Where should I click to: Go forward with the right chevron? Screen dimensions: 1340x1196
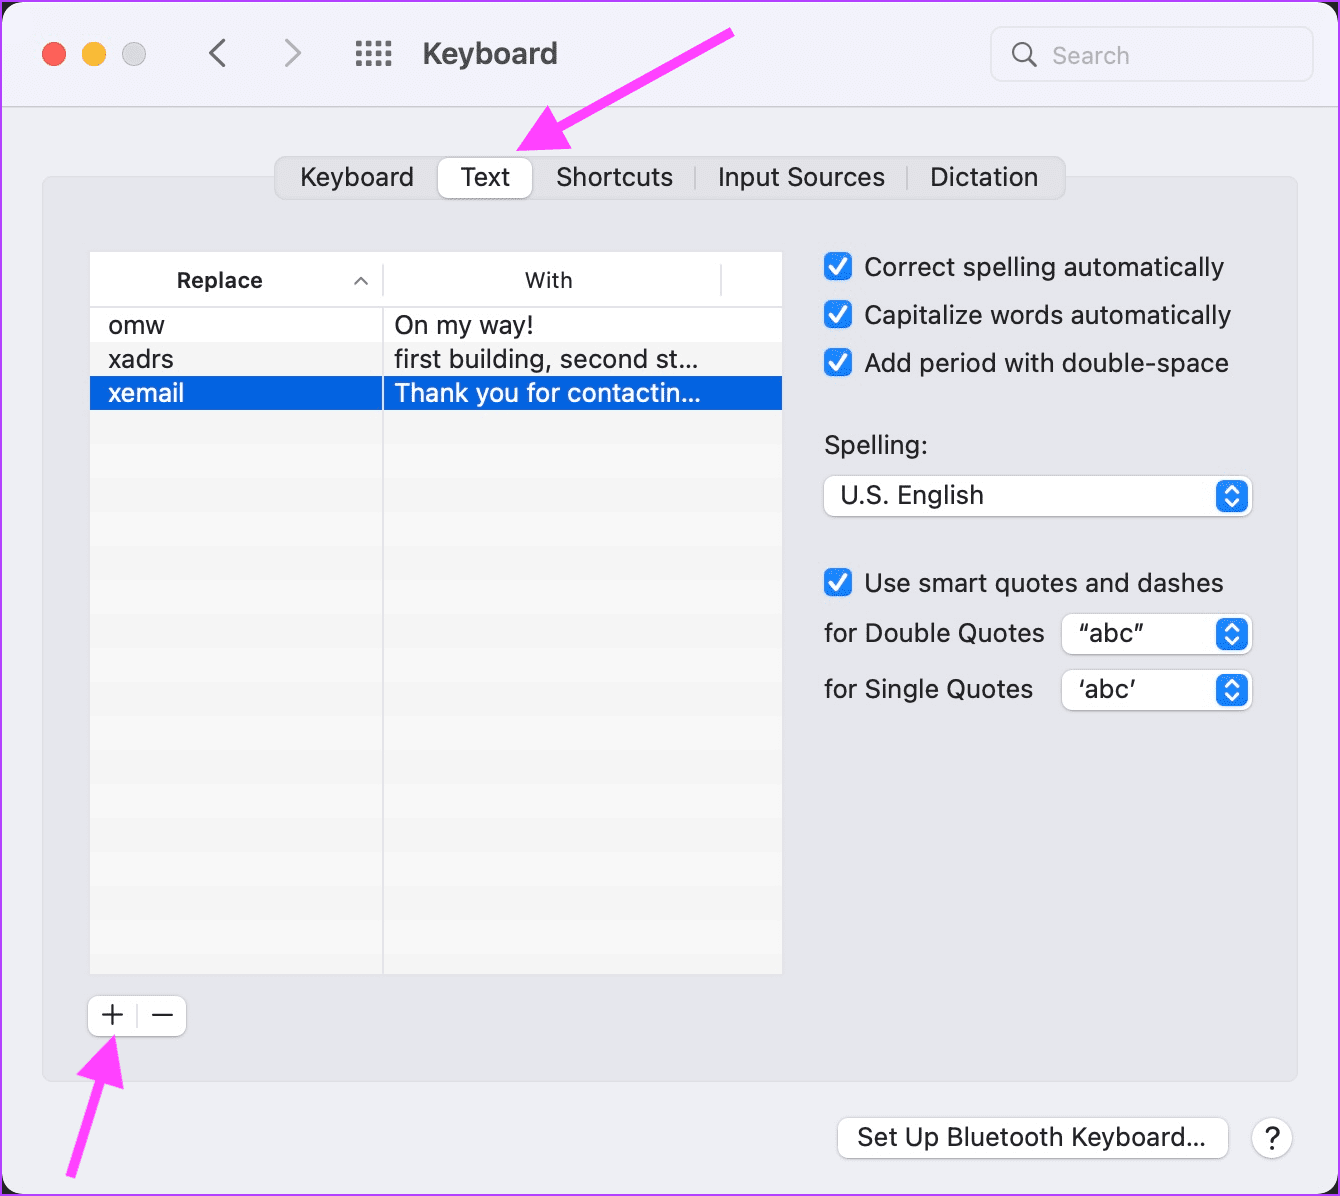tap(292, 53)
